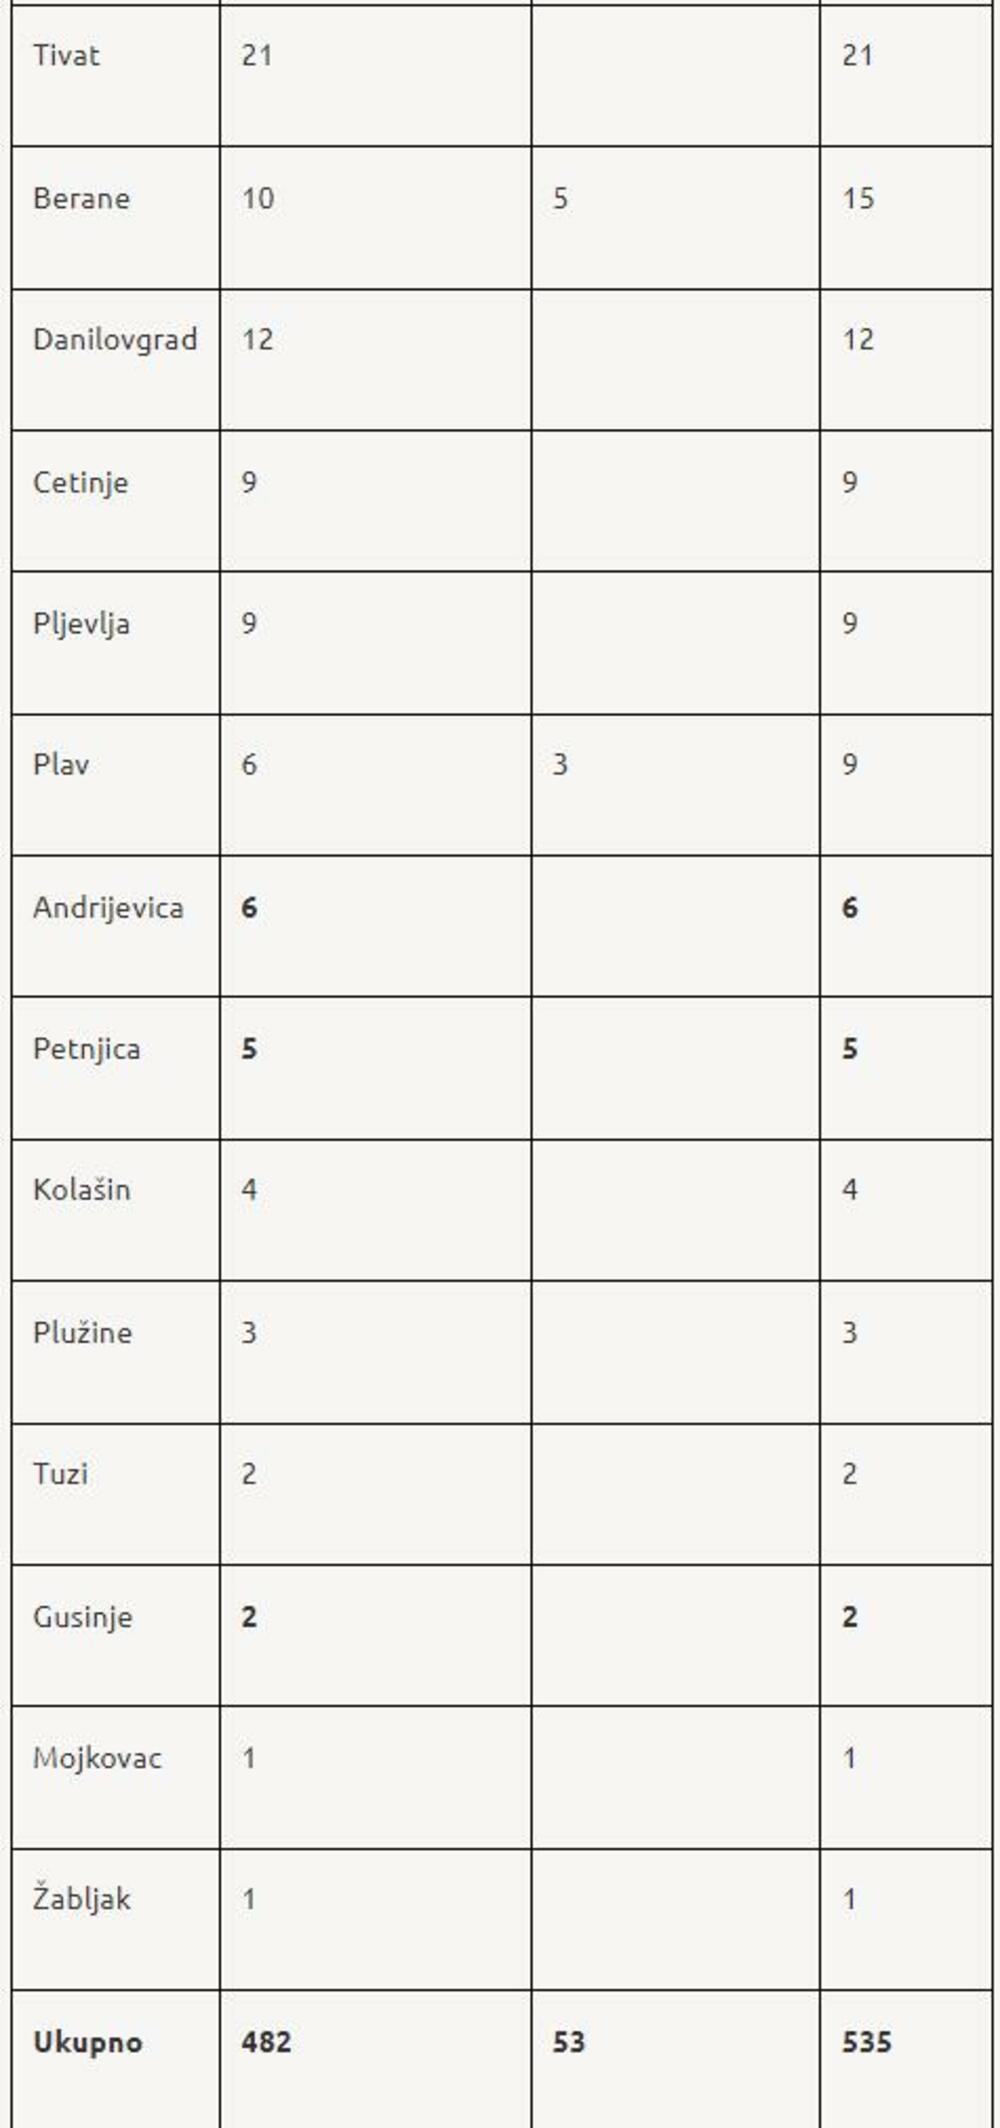Click the bold Ukupno total label
Screen dimensions: 1000x2128
(87, 2042)
